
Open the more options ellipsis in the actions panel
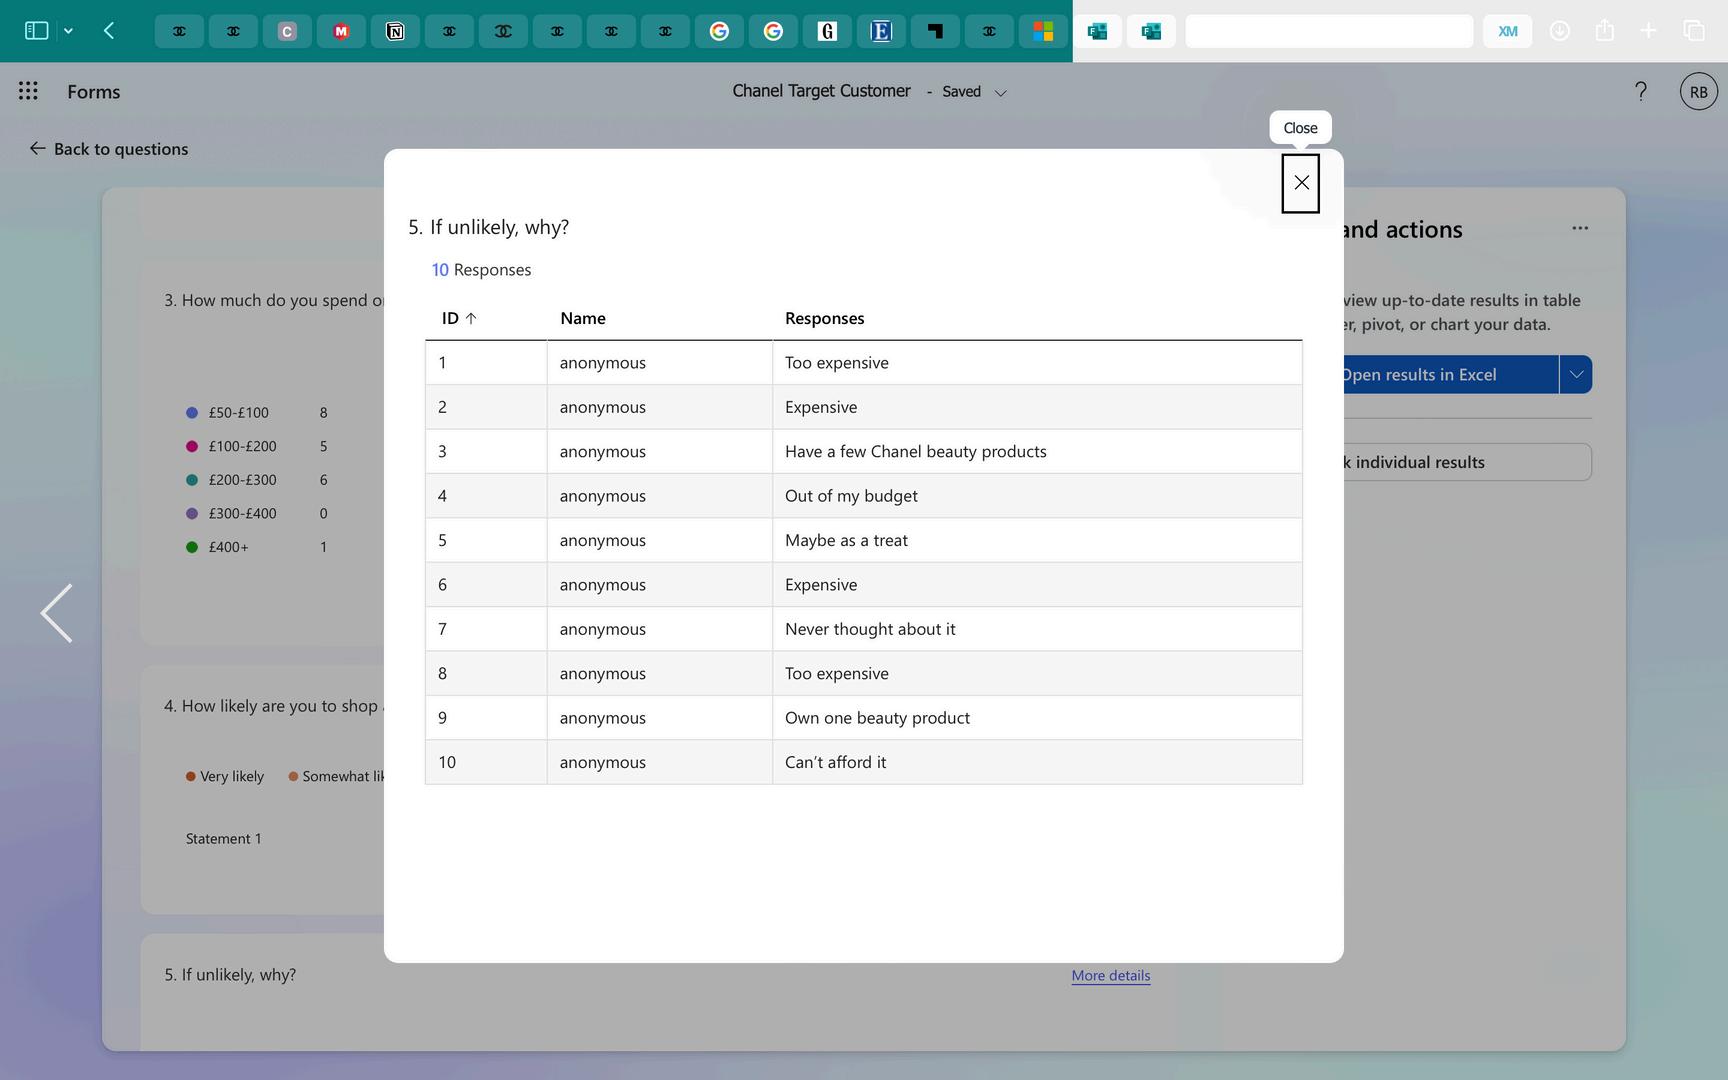1580,228
